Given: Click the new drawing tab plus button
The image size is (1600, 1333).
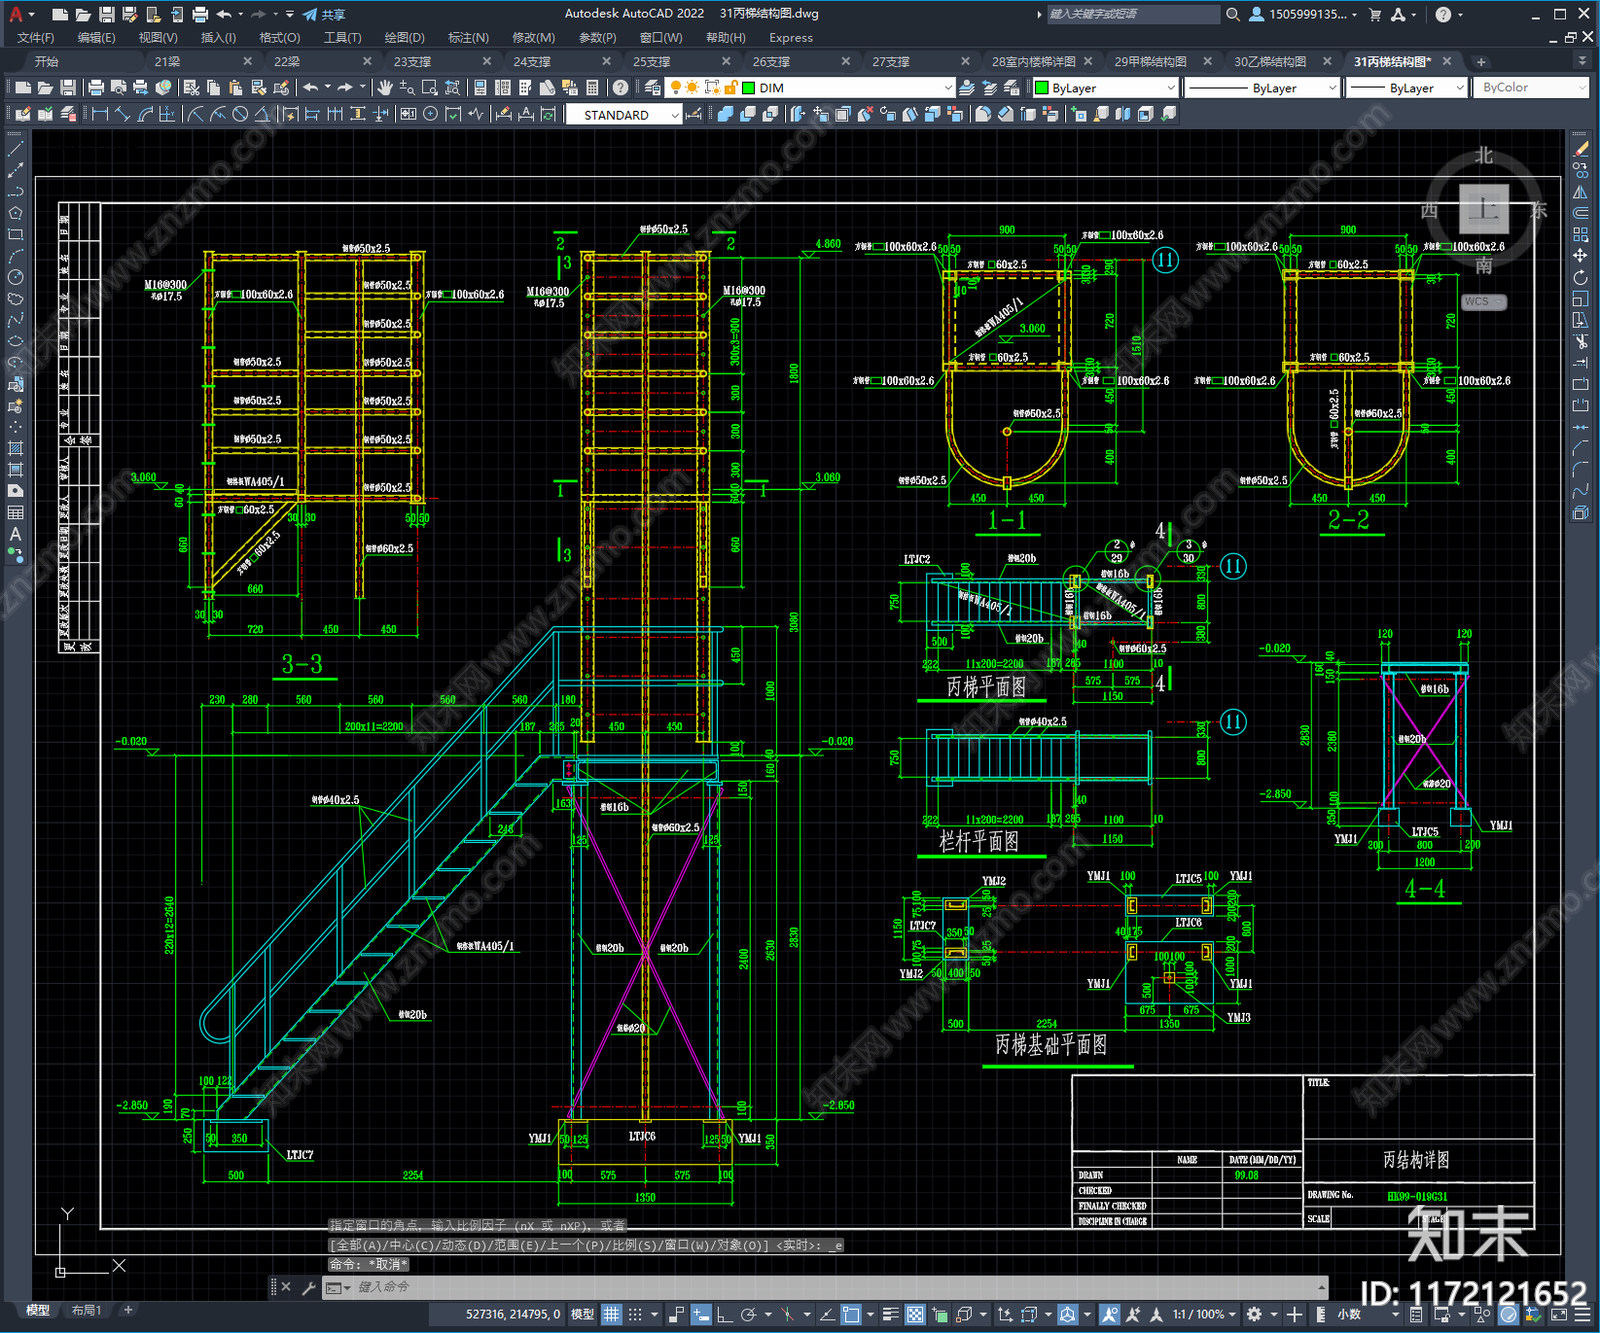Looking at the screenshot, I should click(1481, 62).
